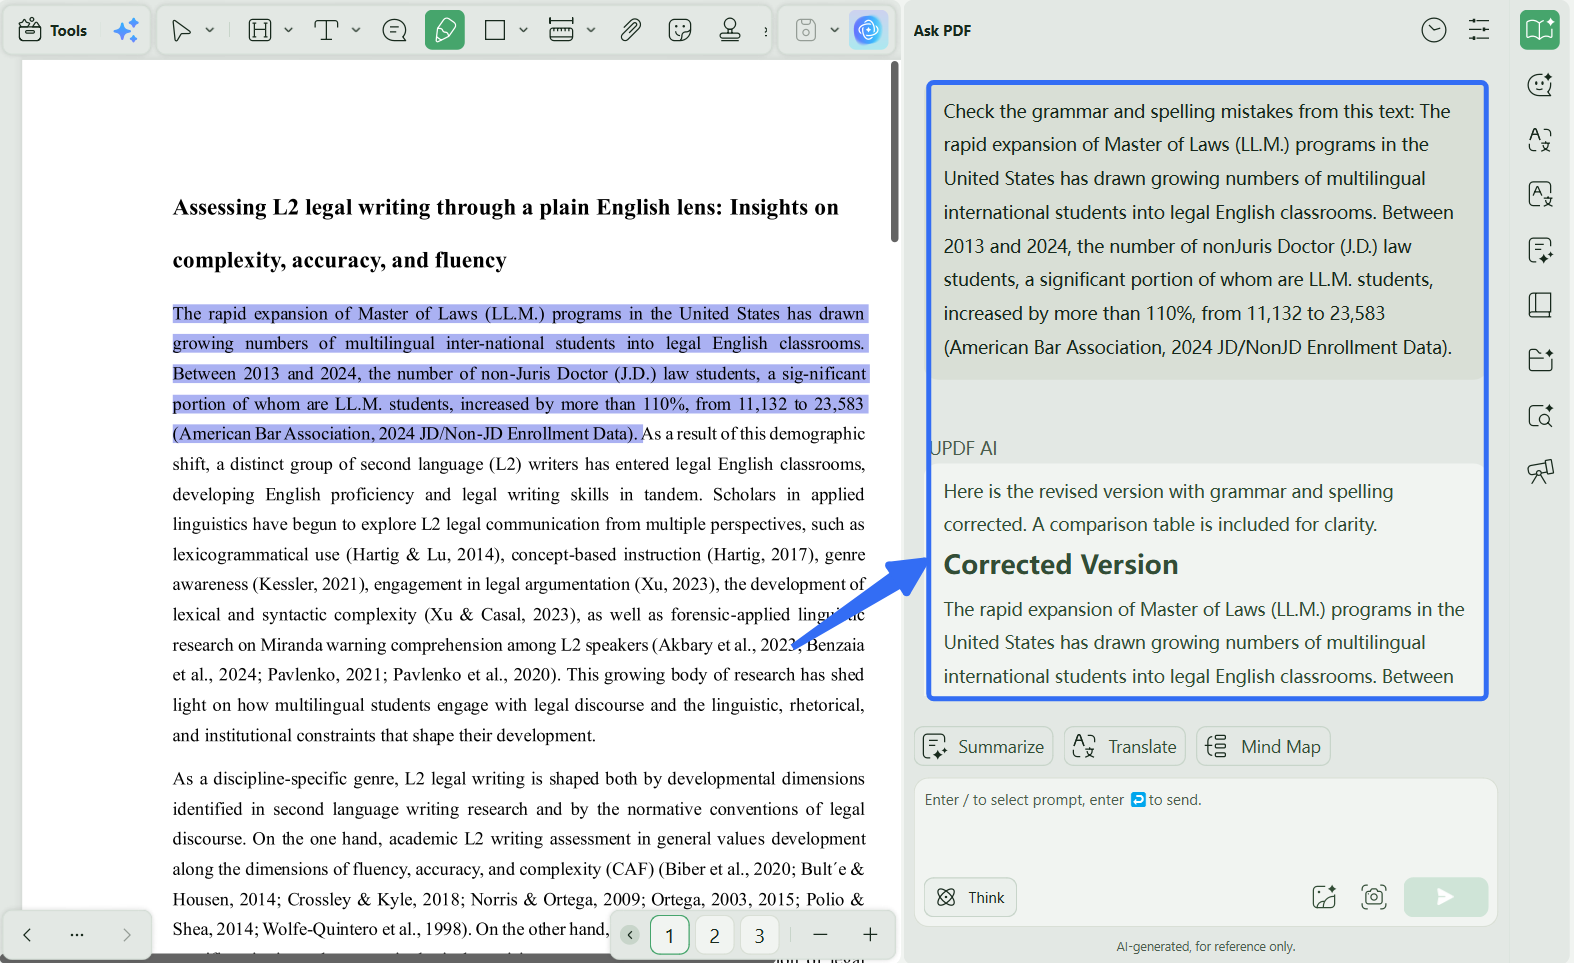
Task: Click the AI sparkle icon beside Tools
Action: click(126, 30)
